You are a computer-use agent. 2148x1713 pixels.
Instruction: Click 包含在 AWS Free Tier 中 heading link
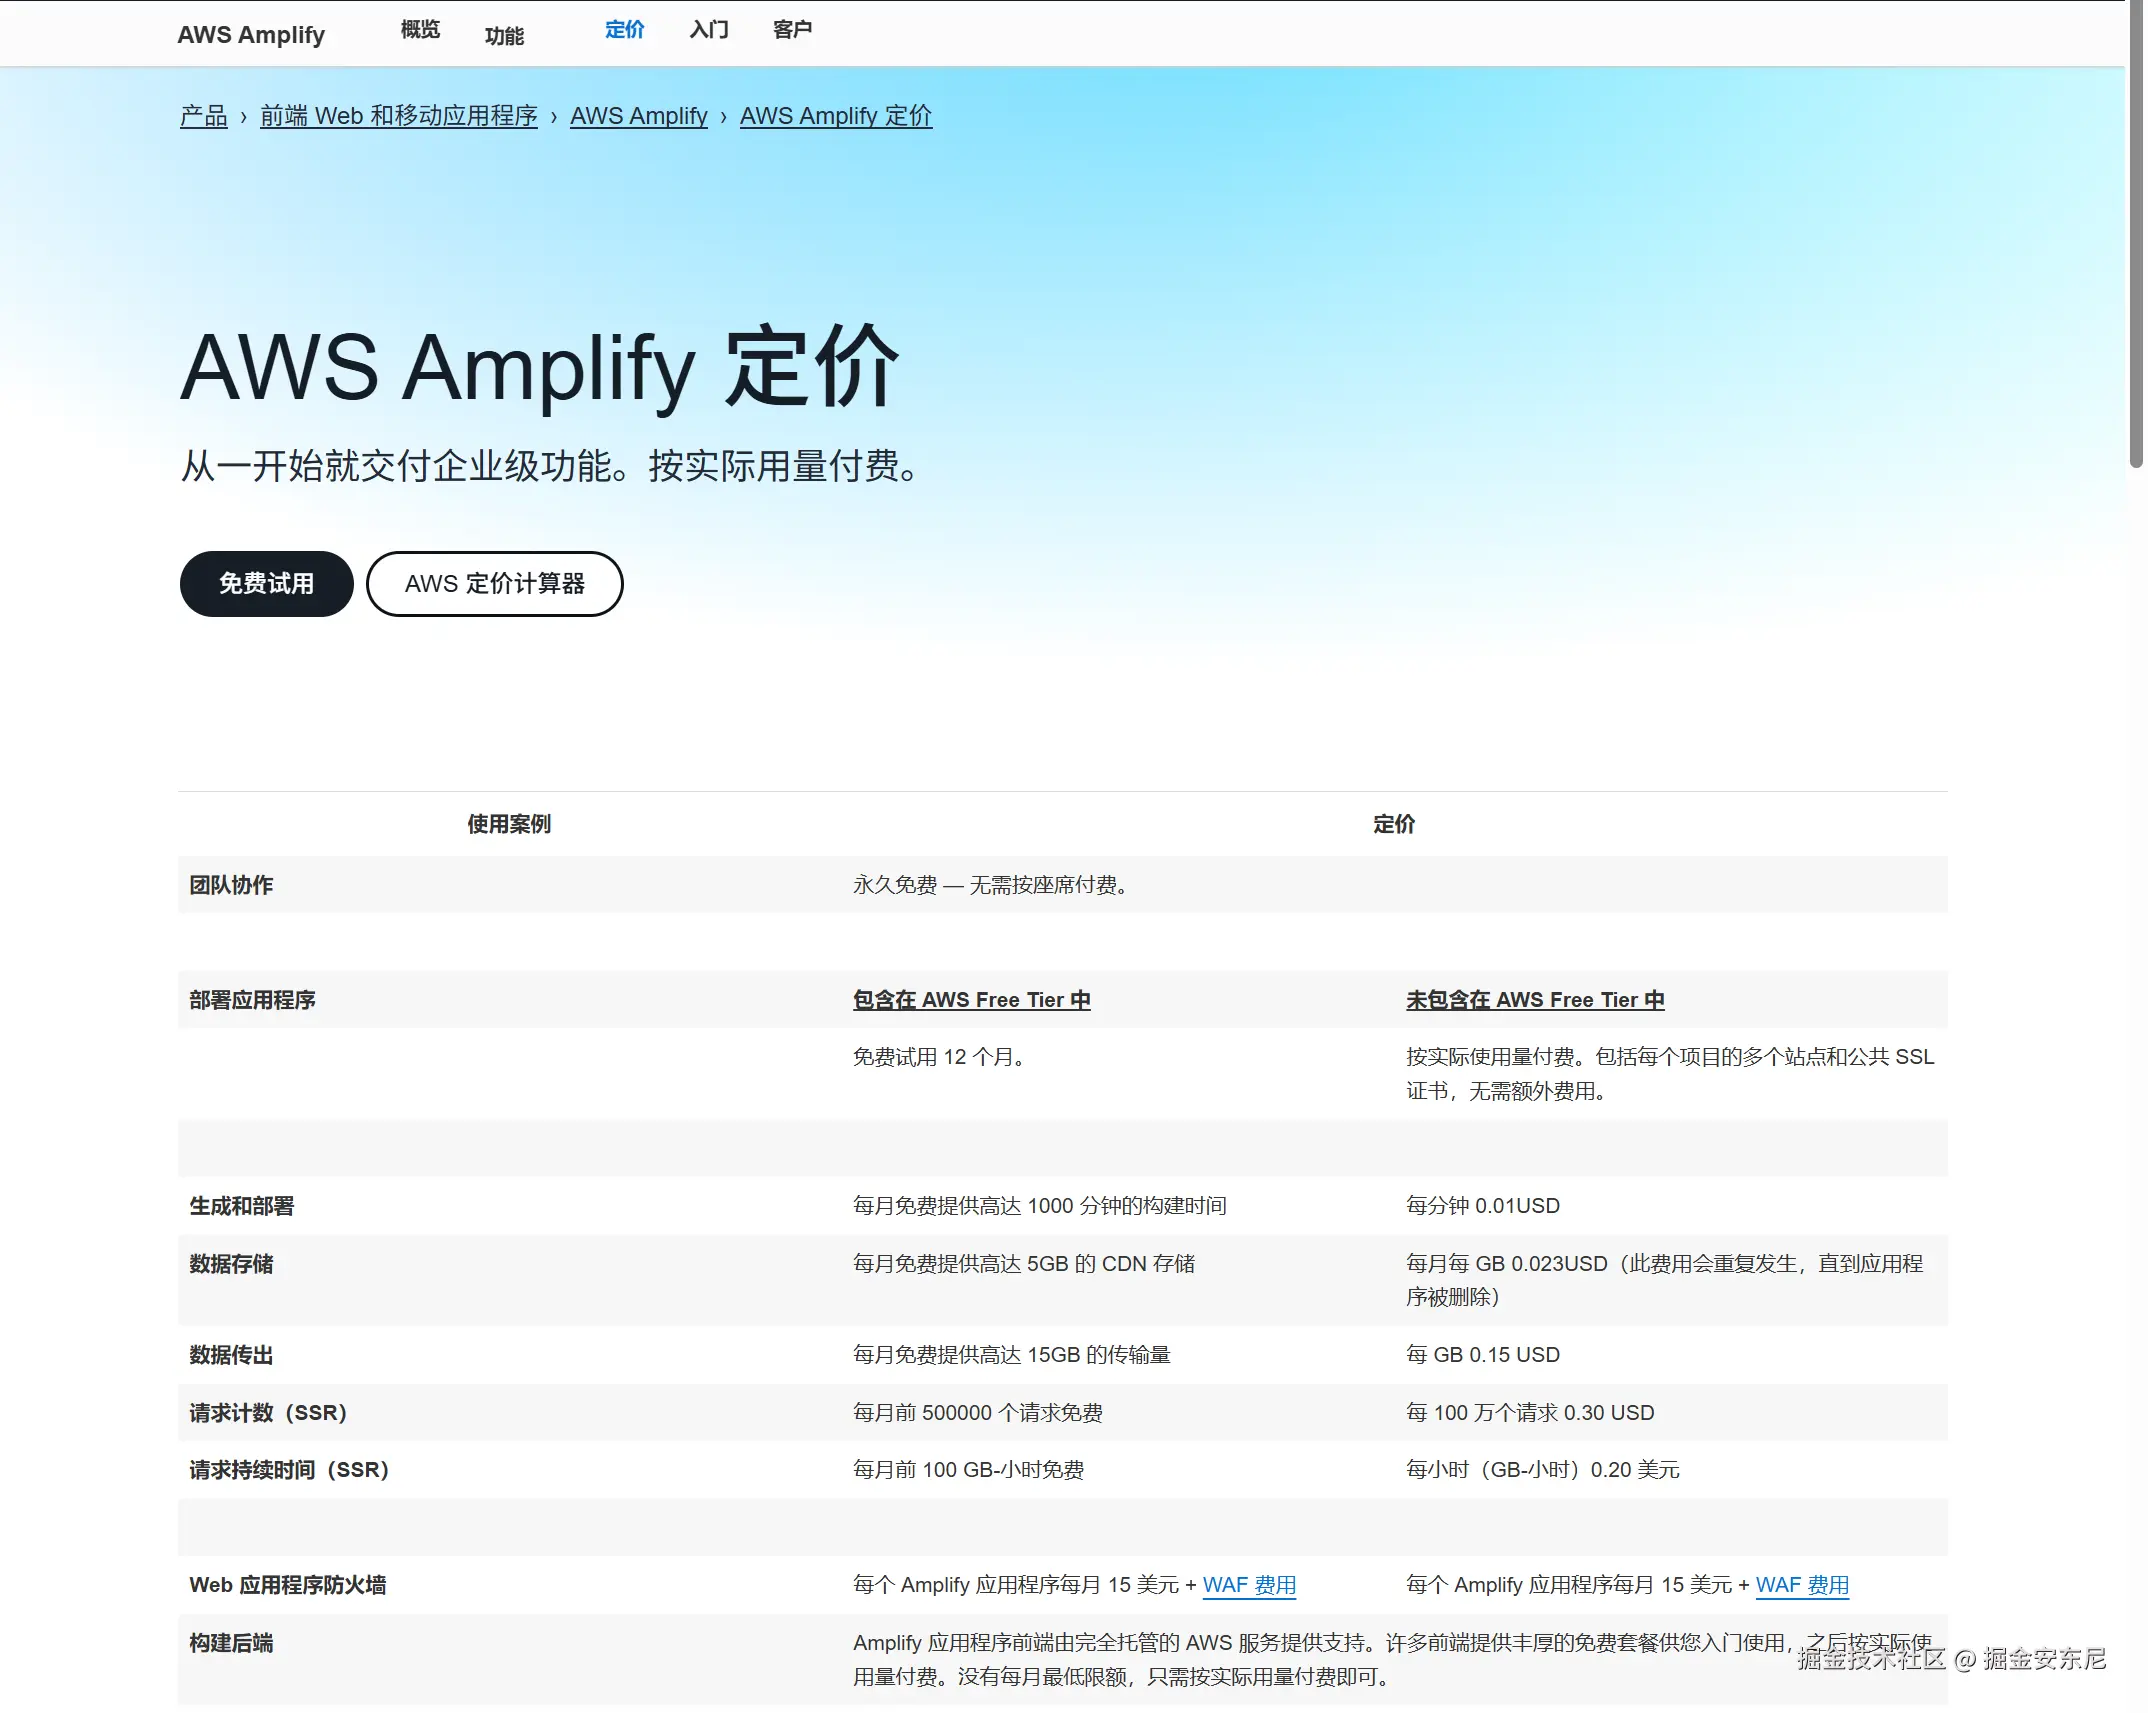pos(971,1000)
